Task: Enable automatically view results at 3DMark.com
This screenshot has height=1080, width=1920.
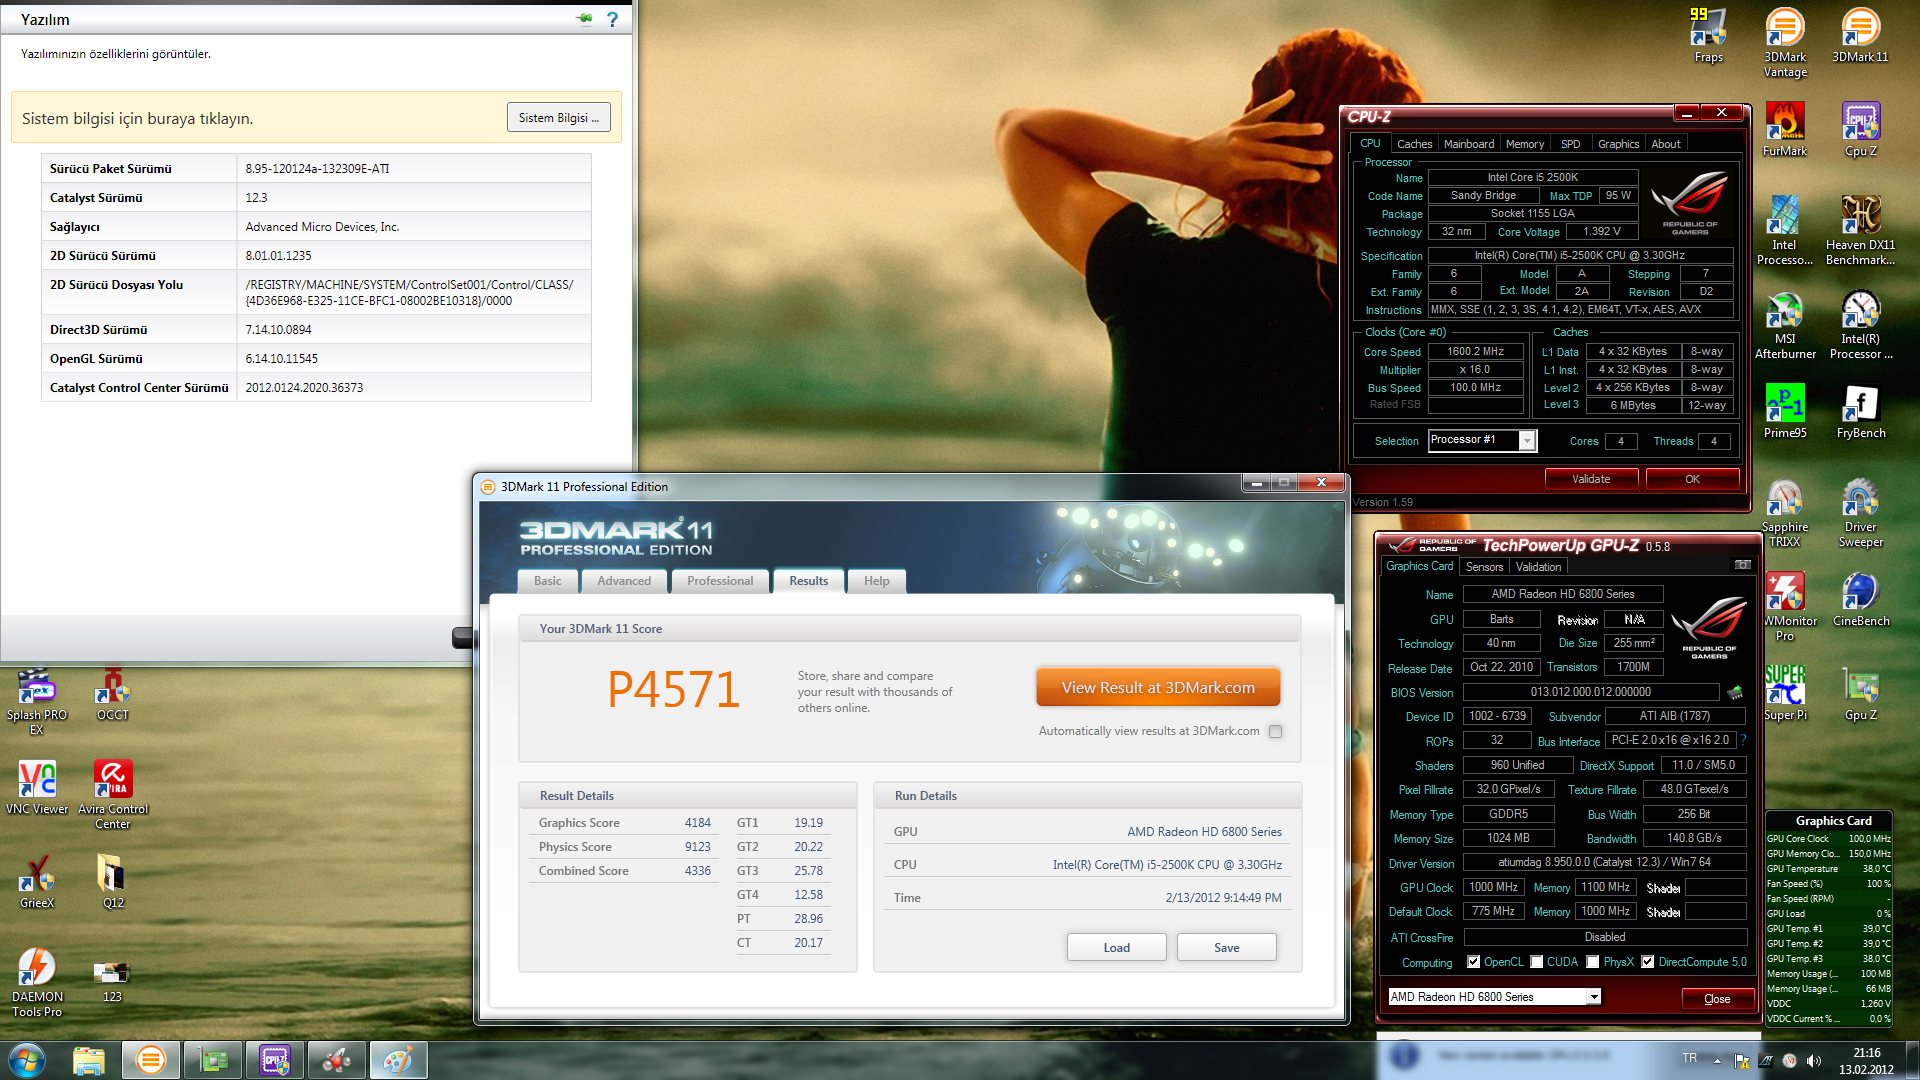Action: click(1275, 732)
